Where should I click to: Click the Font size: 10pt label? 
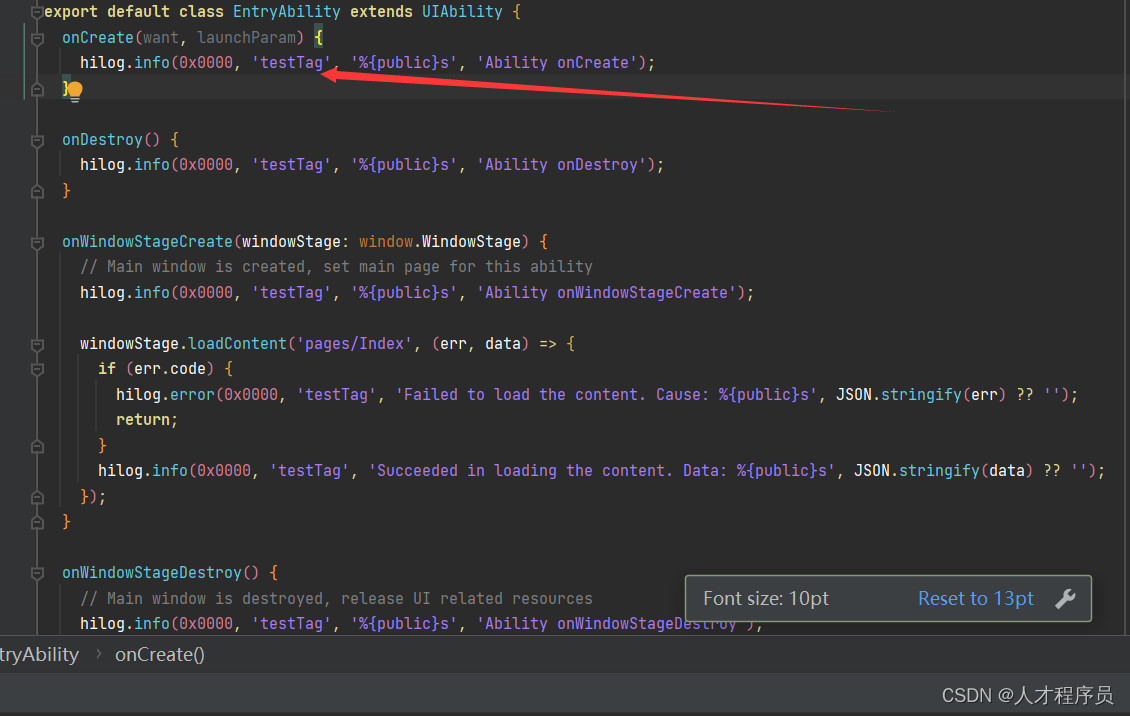pos(766,599)
